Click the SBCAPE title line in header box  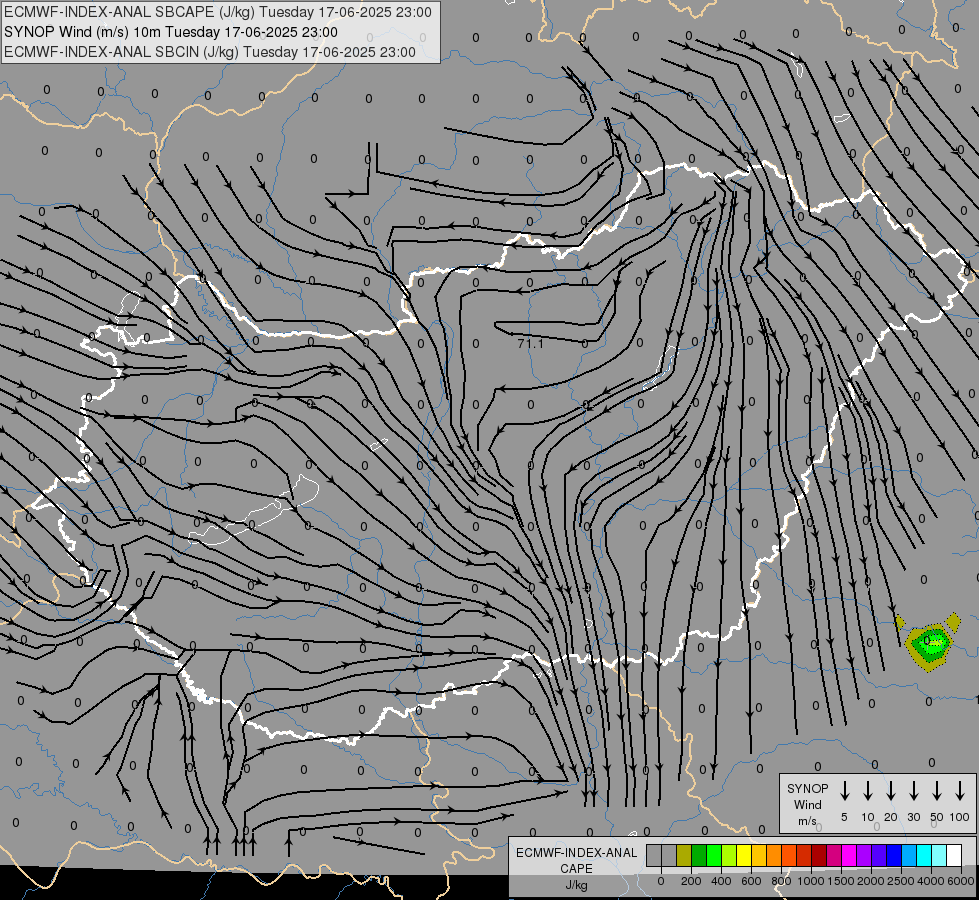218,12
